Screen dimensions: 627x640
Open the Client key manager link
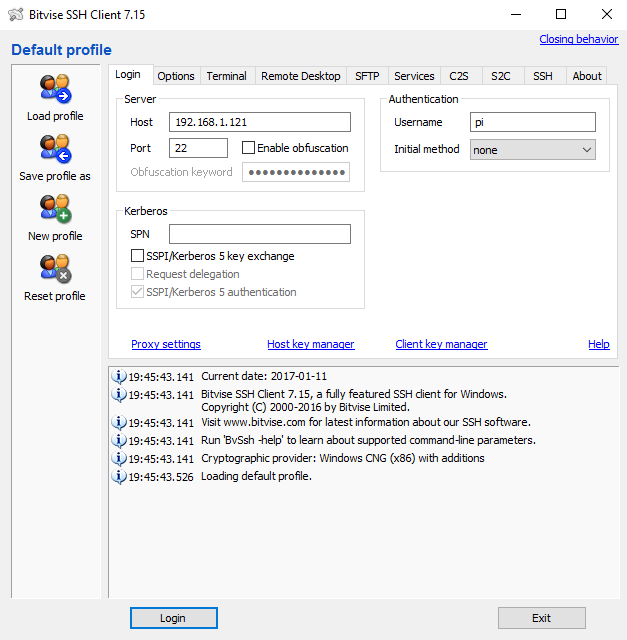[x=441, y=344]
